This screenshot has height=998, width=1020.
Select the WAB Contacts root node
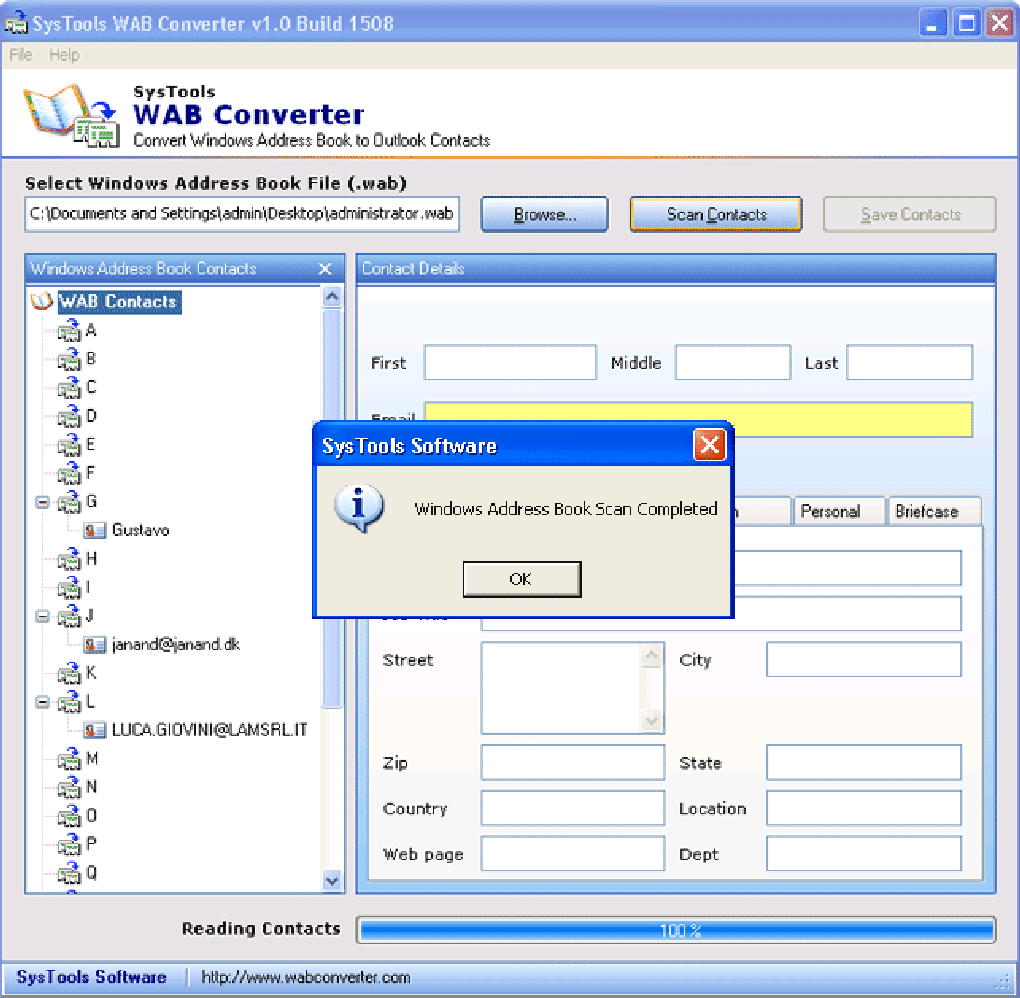(x=118, y=301)
